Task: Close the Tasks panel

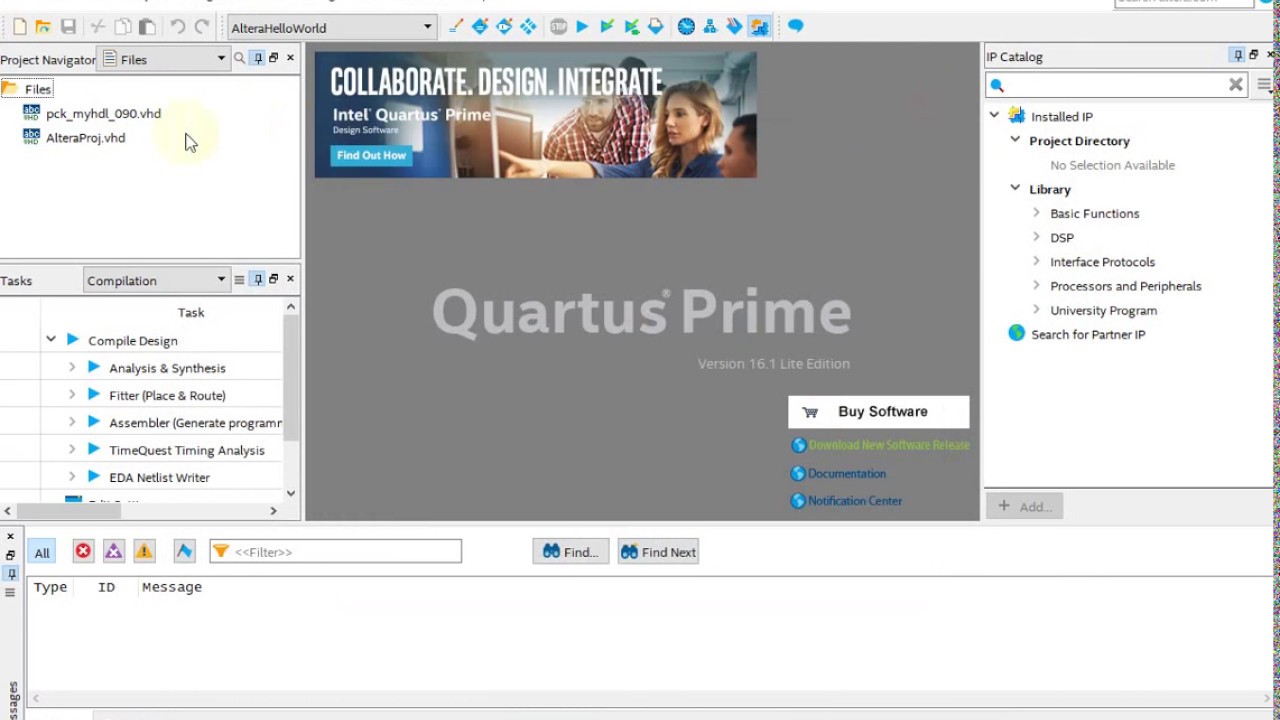Action: pyautogui.click(x=290, y=279)
